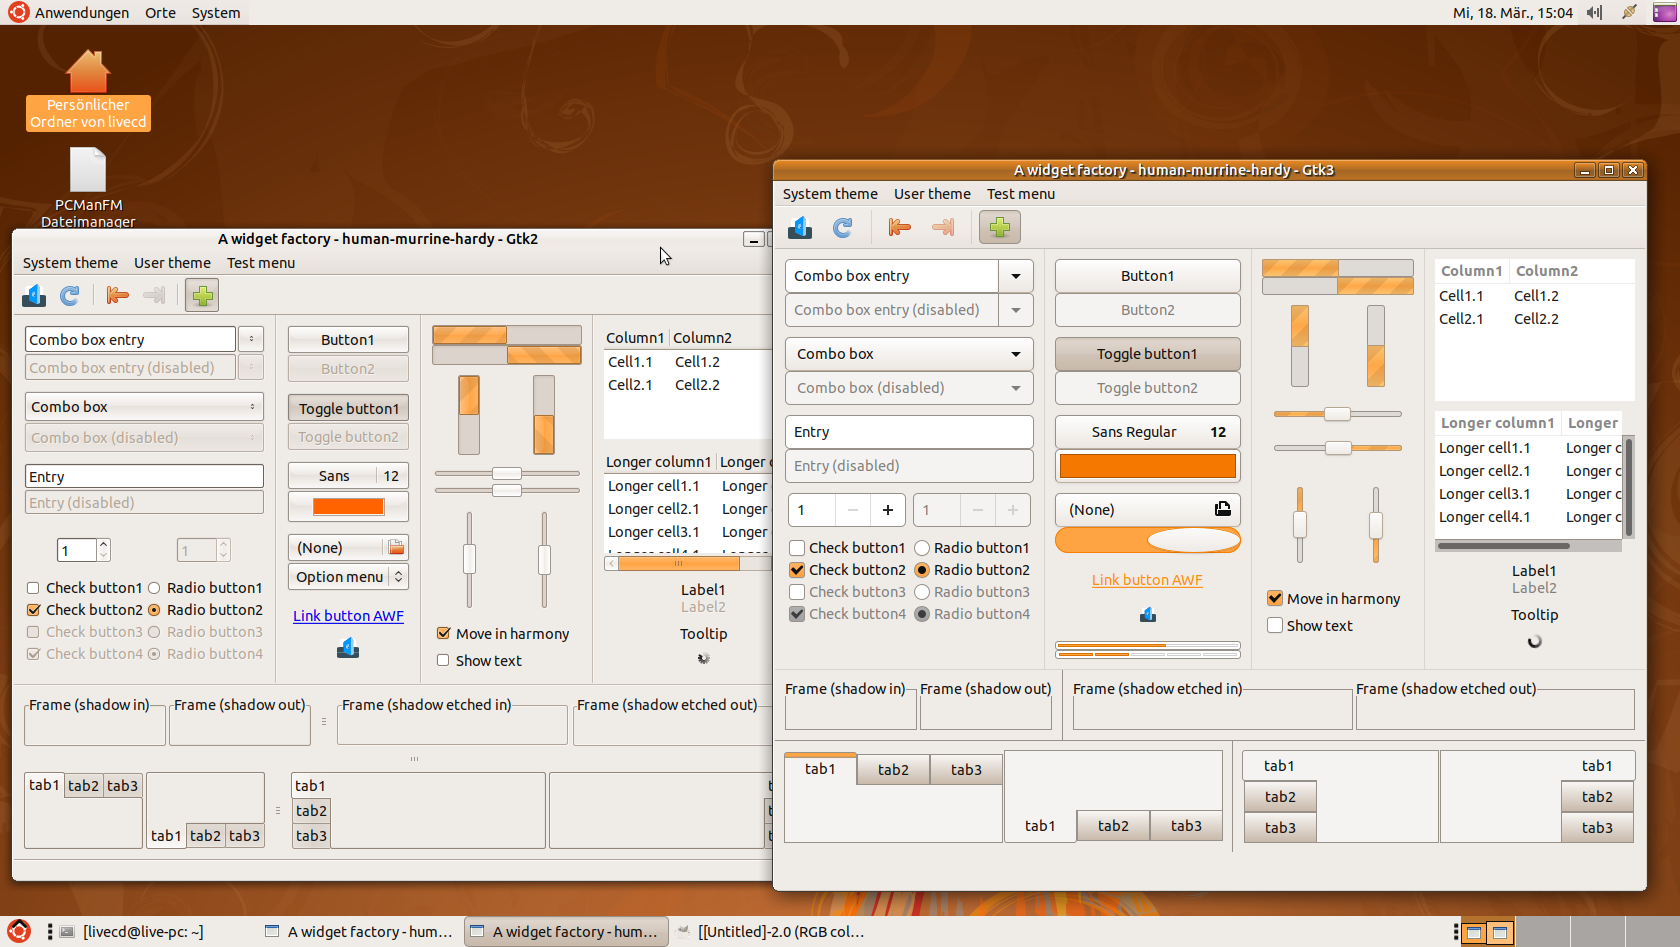Click the orange color button in Gtk2
This screenshot has width=1680, height=947.
pos(348,506)
